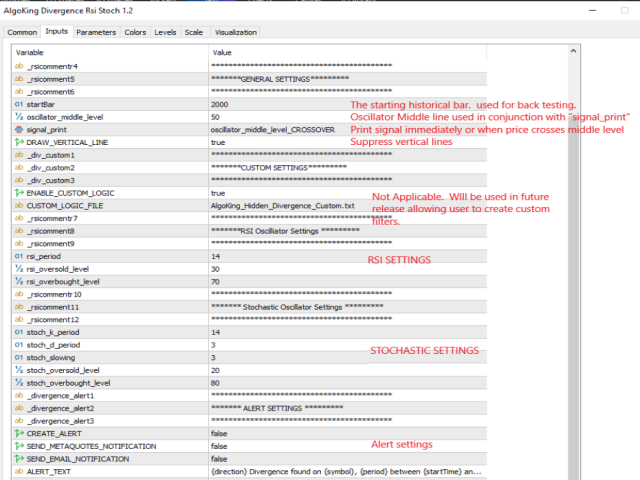Viewport: 640px width, 480px height.
Task: Open the Inputs tab
Action: click(57, 31)
